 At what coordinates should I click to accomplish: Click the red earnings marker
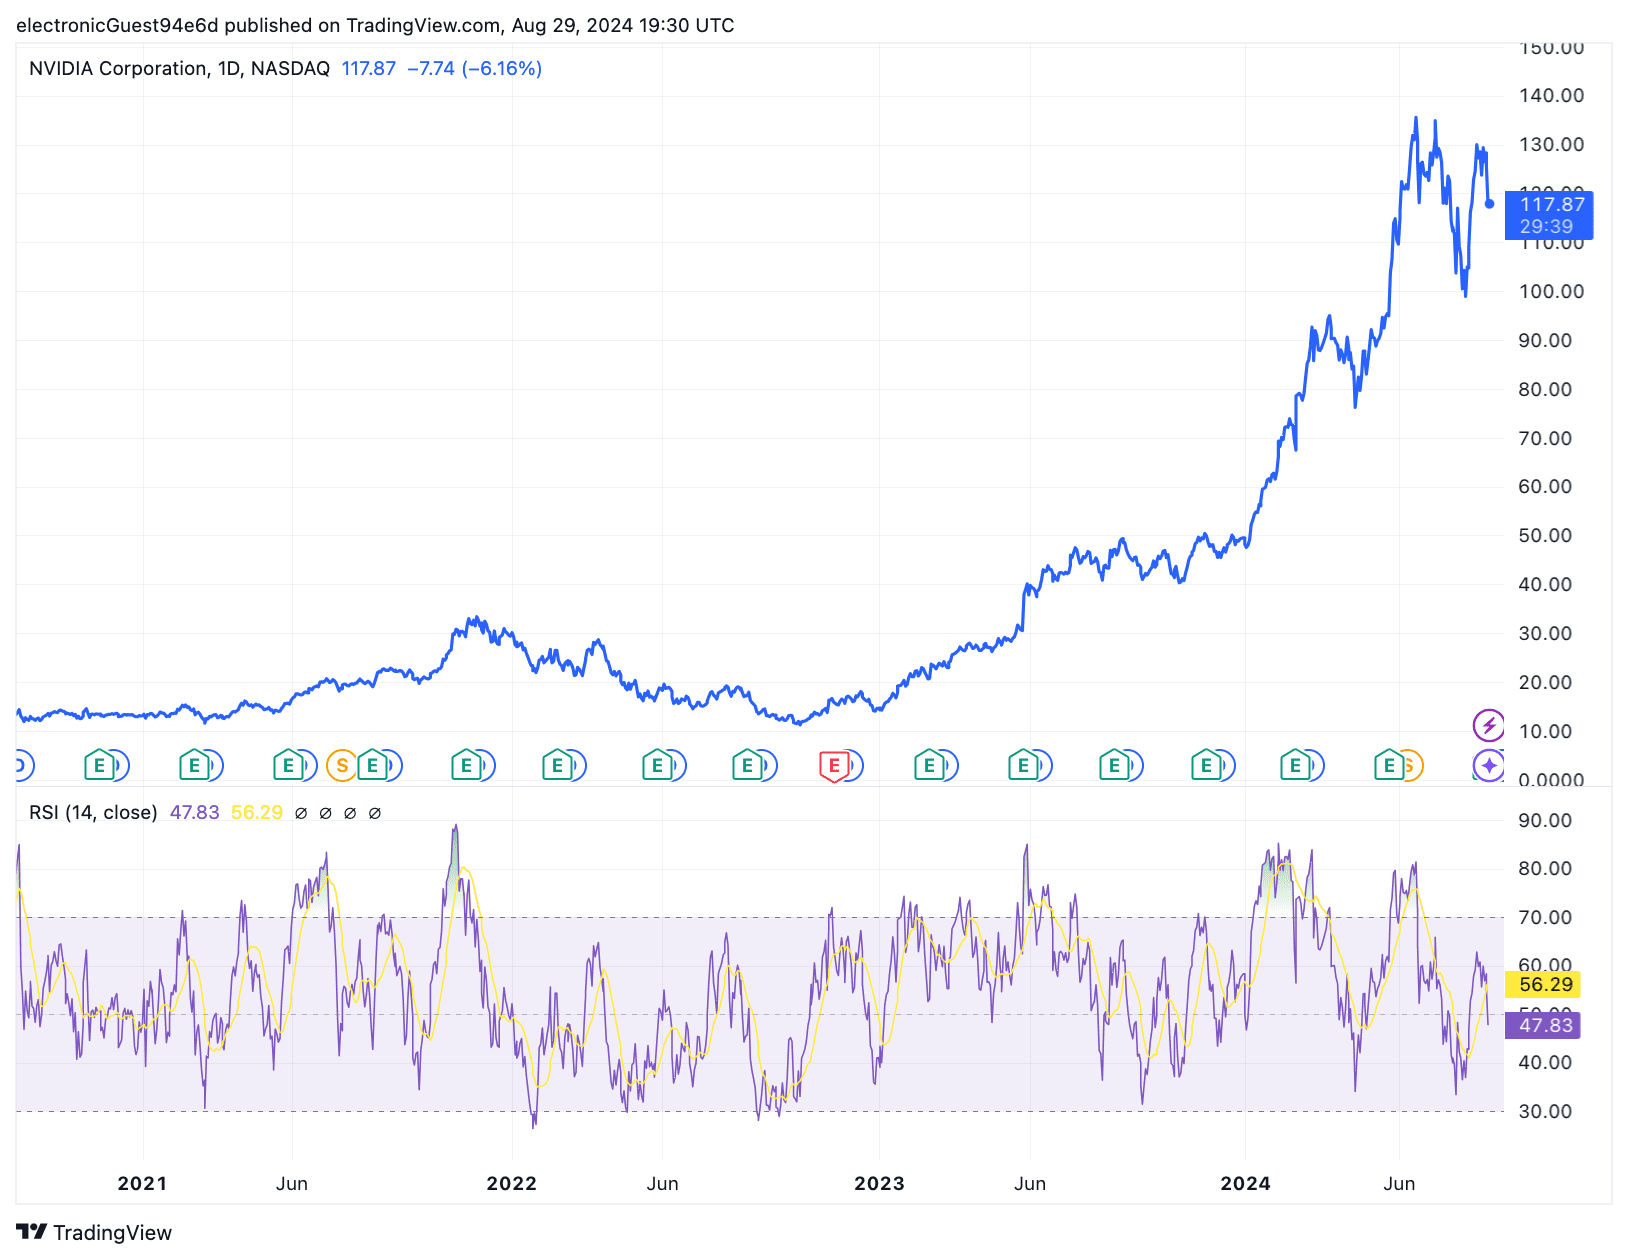click(833, 766)
